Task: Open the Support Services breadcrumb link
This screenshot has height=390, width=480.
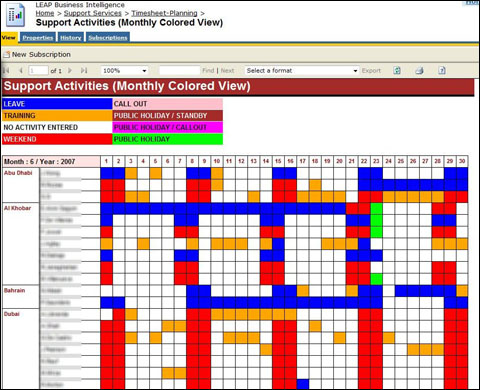Action: [93, 13]
